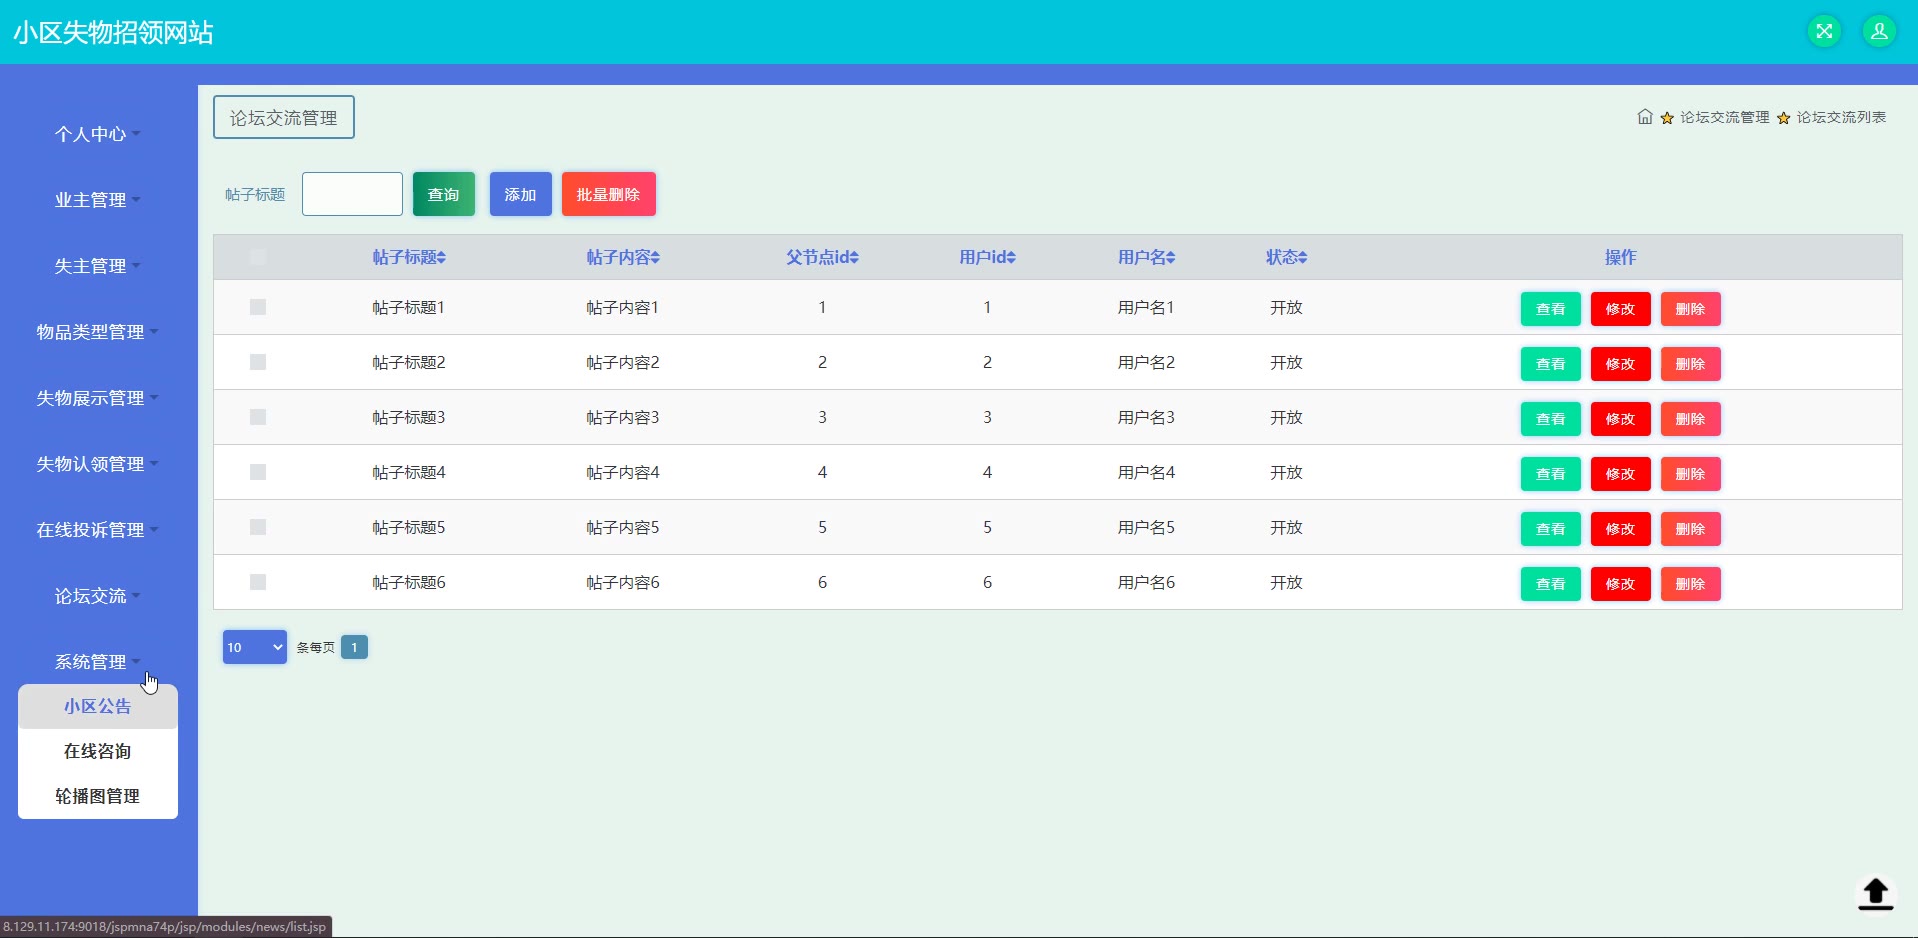Click the 添加 button

click(521, 194)
